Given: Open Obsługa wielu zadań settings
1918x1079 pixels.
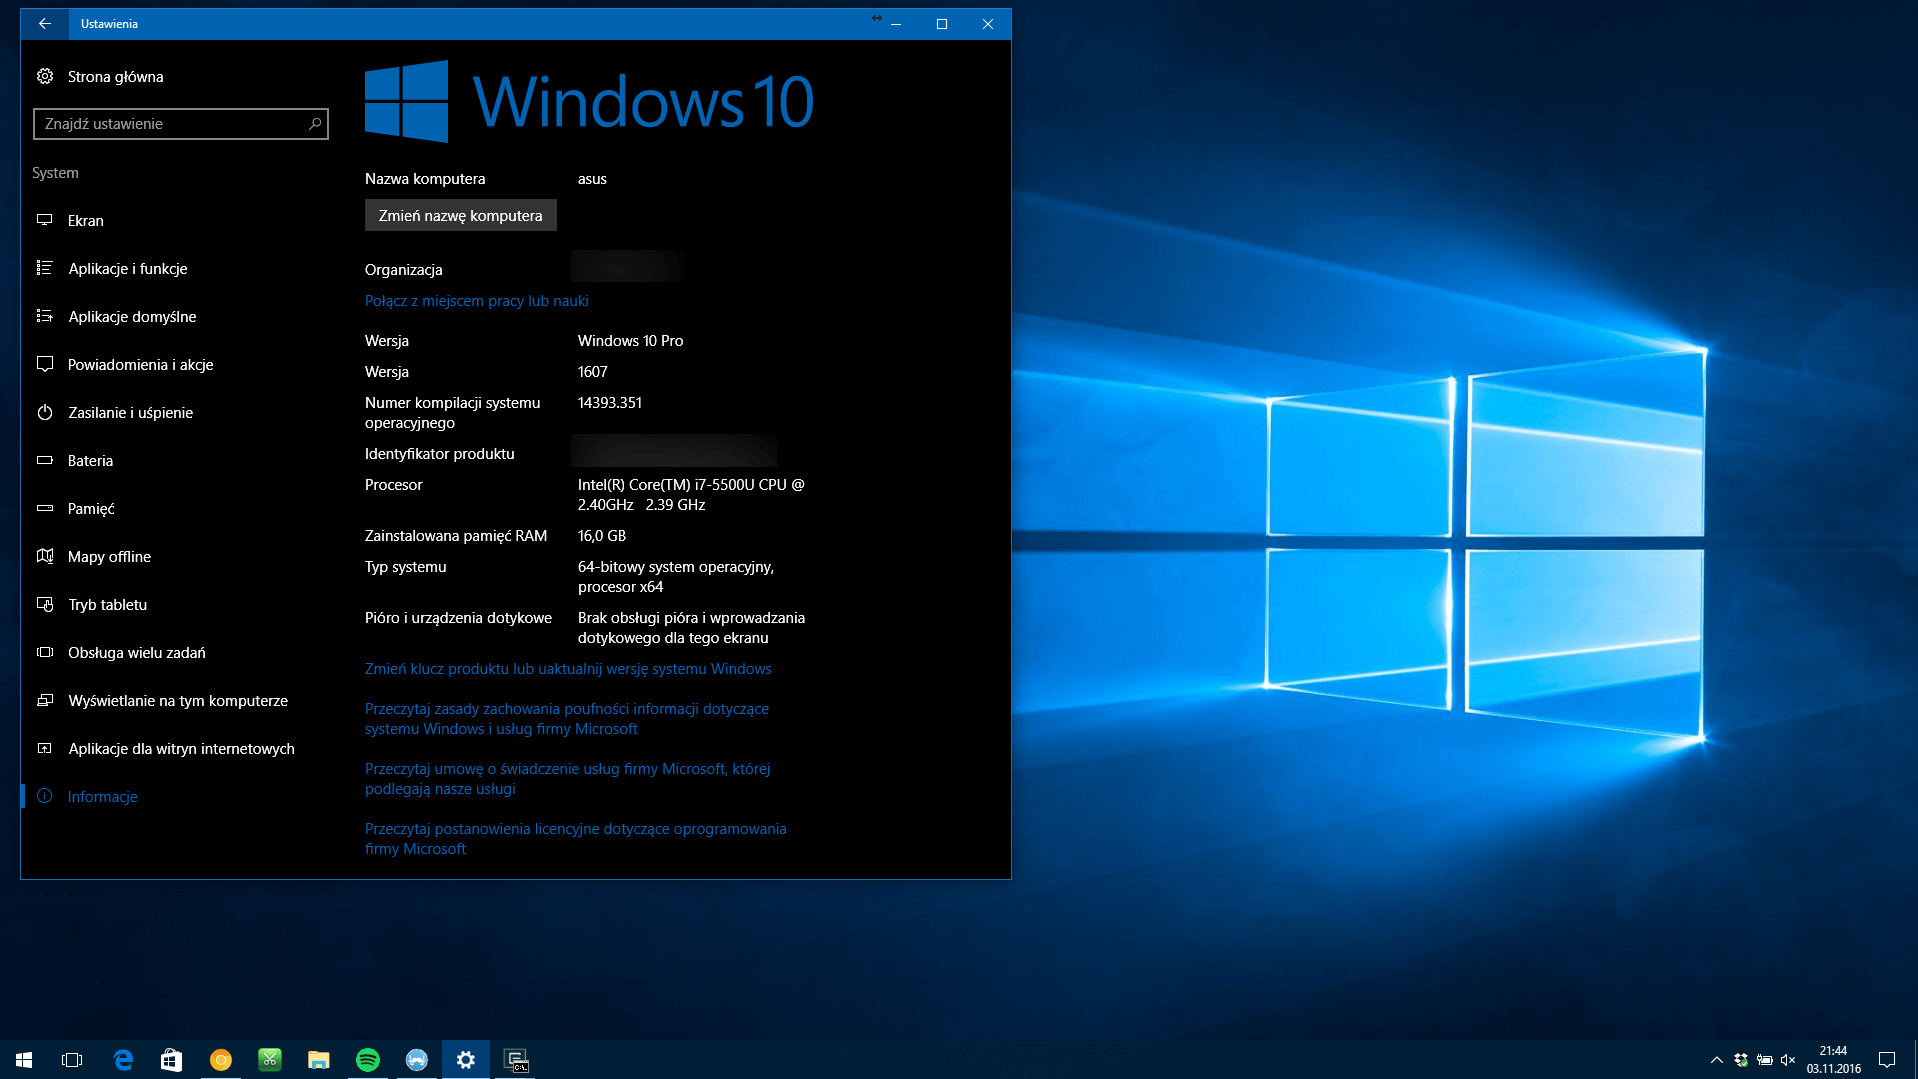Looking at the screenshot, I should pos(136,652).
